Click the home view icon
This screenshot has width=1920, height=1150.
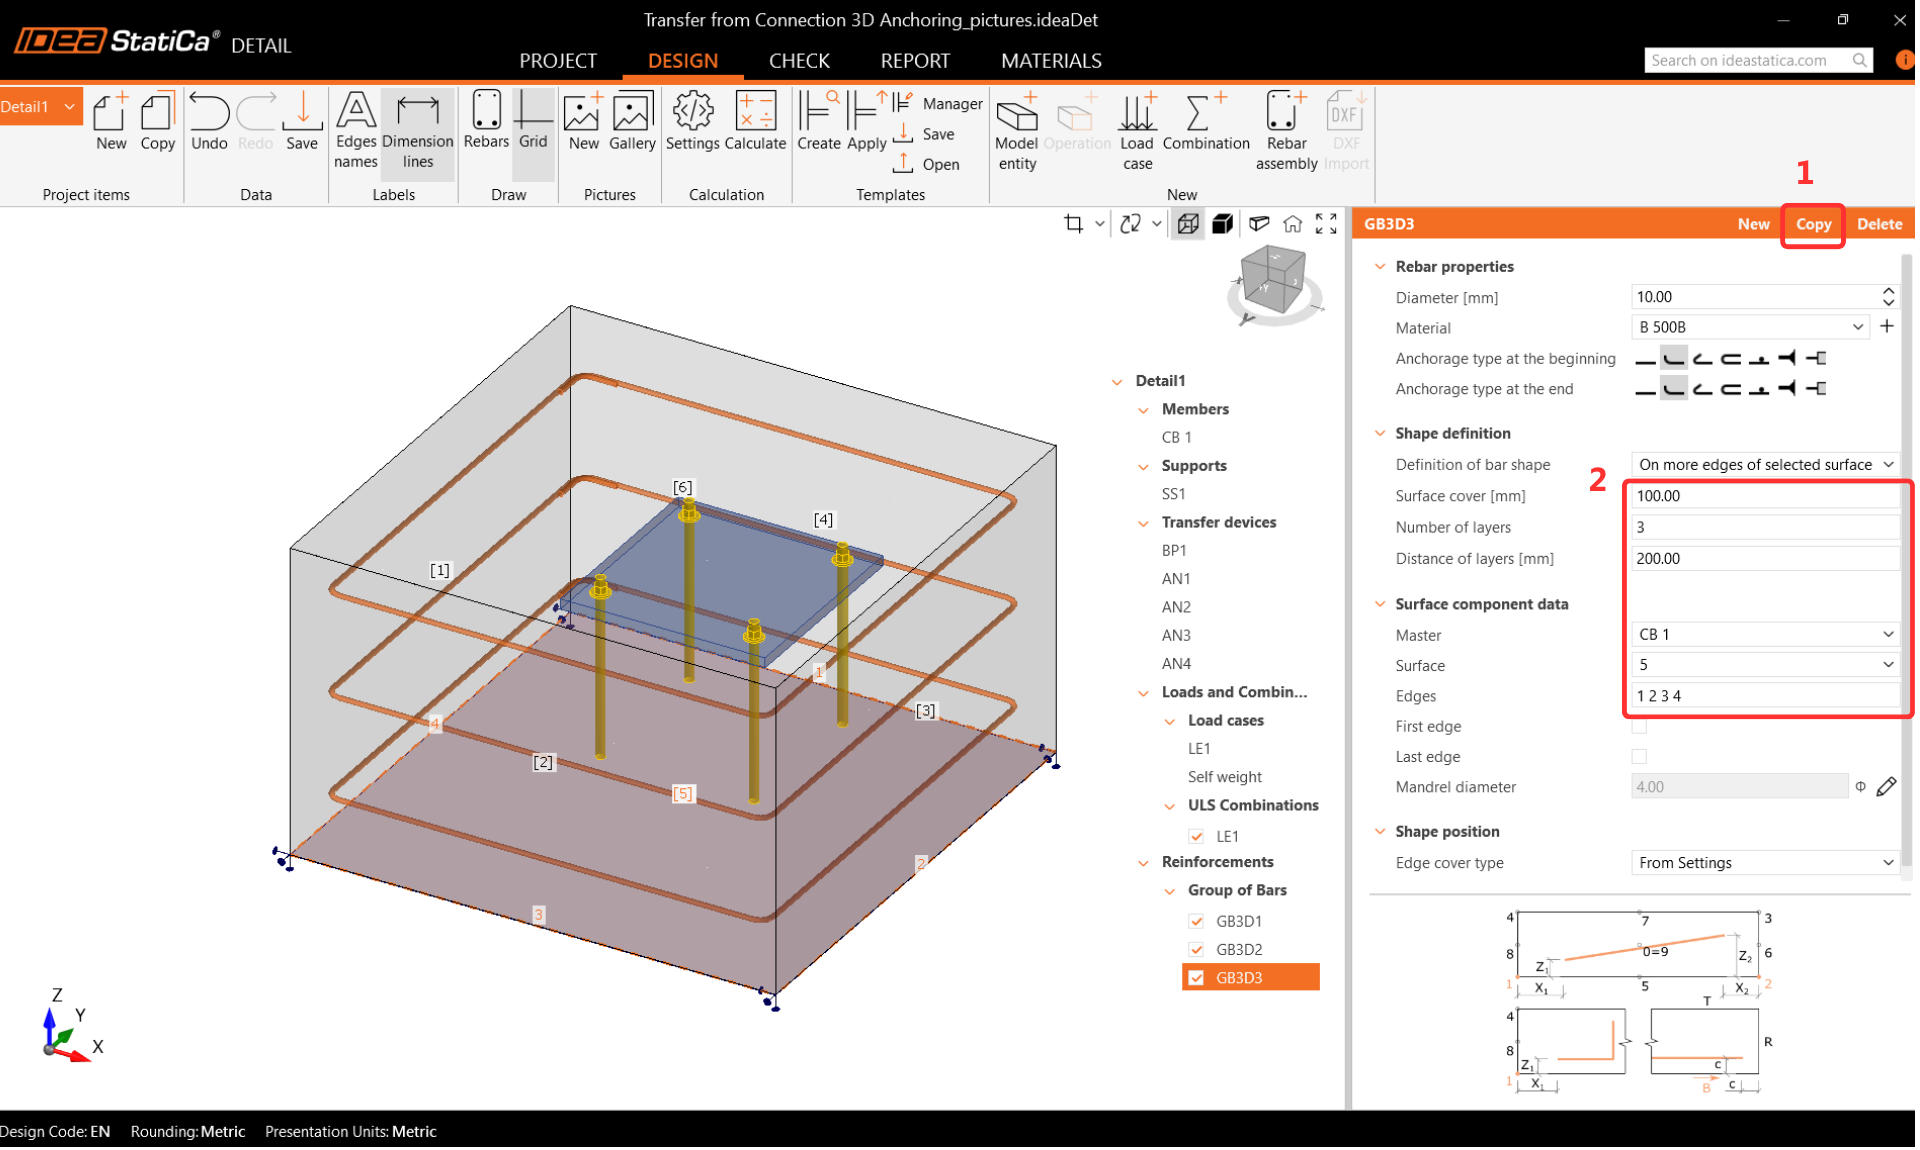[1293, 224]
